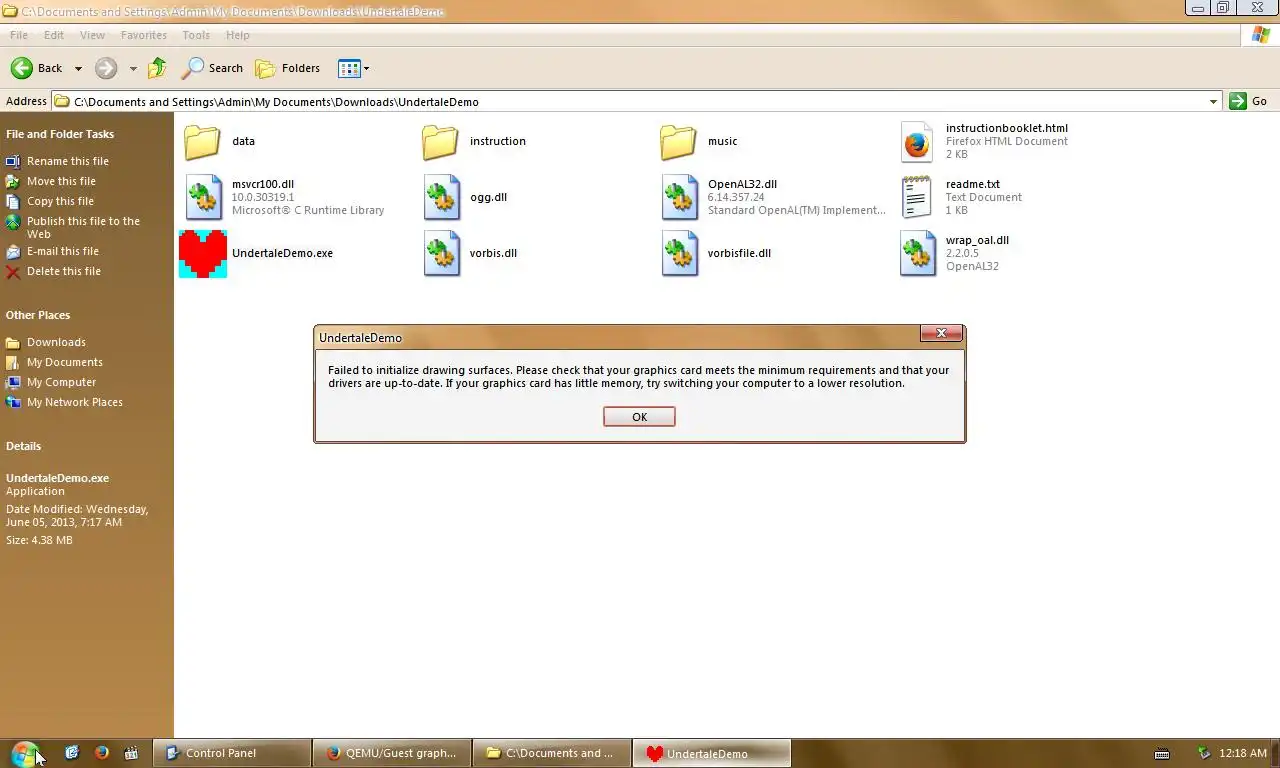Switch to the Control Panel taskbar button
Screen dimensions: 1280x768
pyautogui.click(x=231, y=753)
